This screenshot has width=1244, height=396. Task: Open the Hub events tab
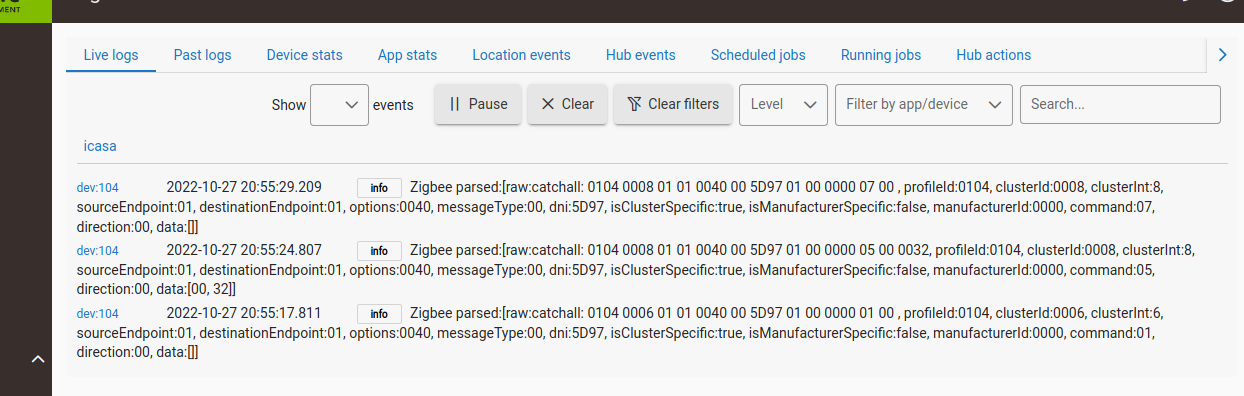(641, 55)
